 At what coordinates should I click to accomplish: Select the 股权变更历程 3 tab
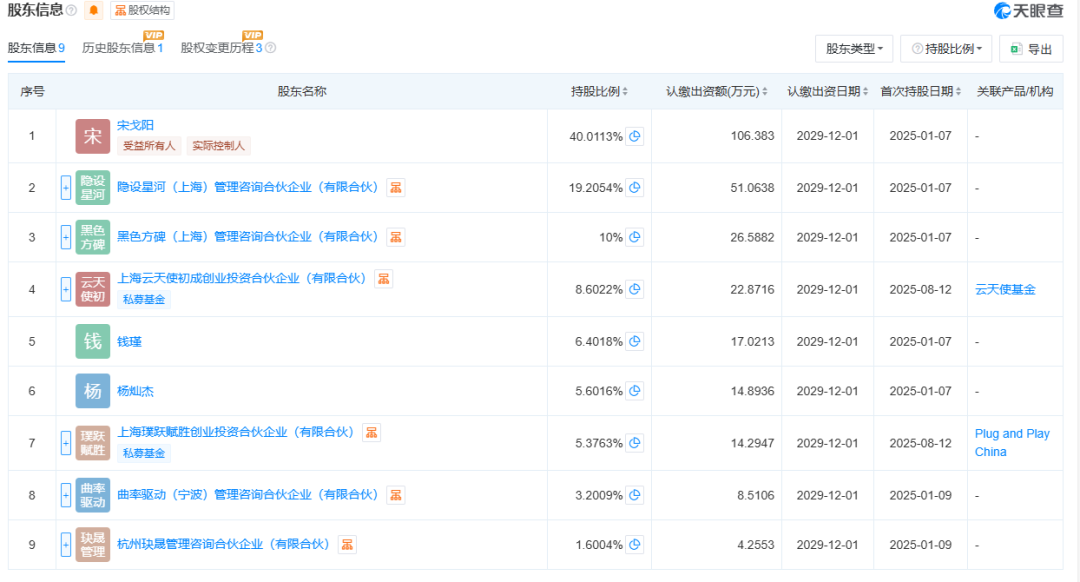pos(221,48)
